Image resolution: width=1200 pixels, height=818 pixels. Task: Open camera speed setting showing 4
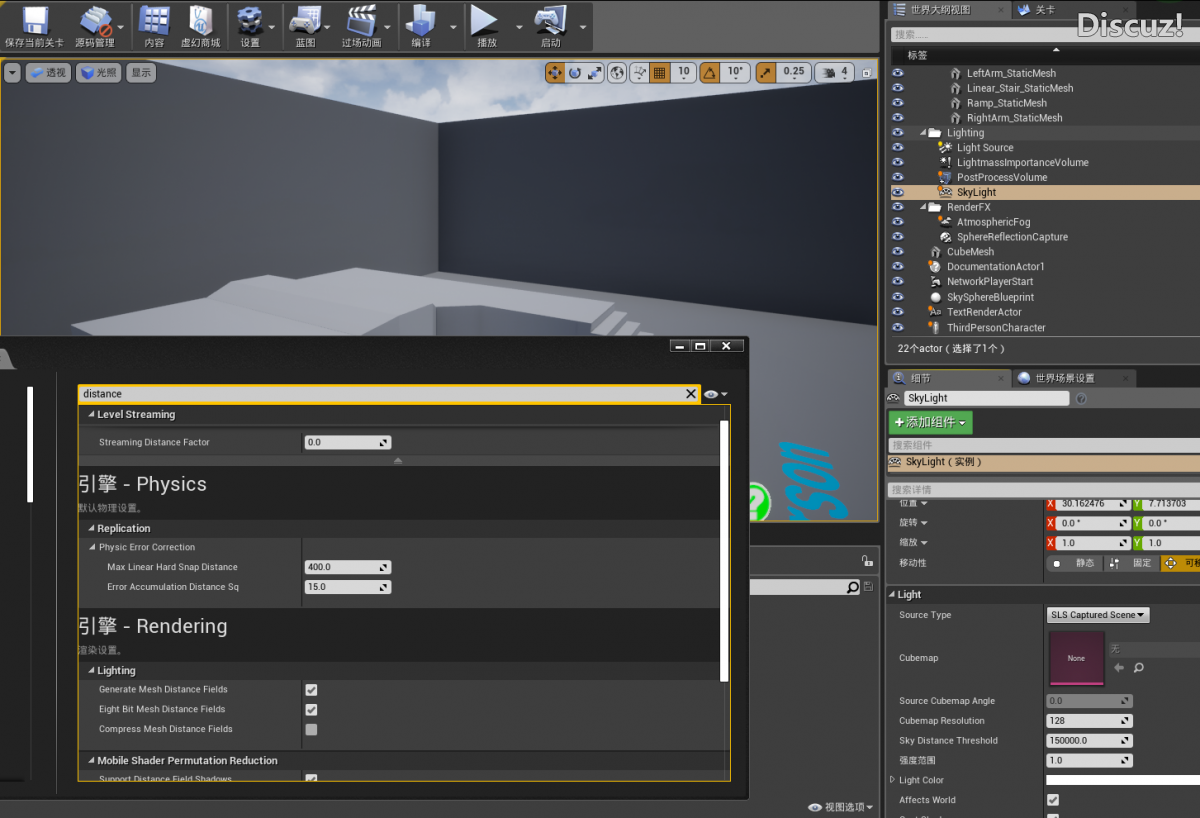[x=834, y=72]
